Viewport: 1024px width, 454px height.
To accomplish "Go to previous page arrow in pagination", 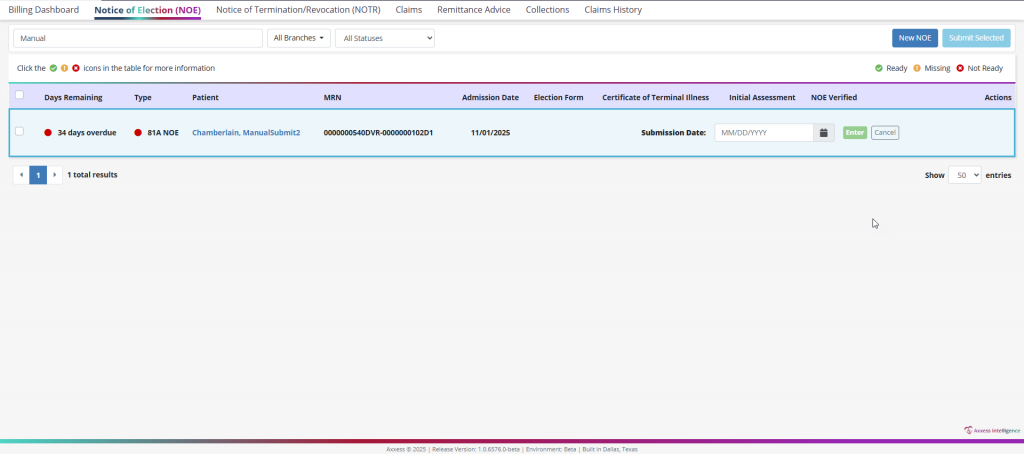I will (21, 174).
